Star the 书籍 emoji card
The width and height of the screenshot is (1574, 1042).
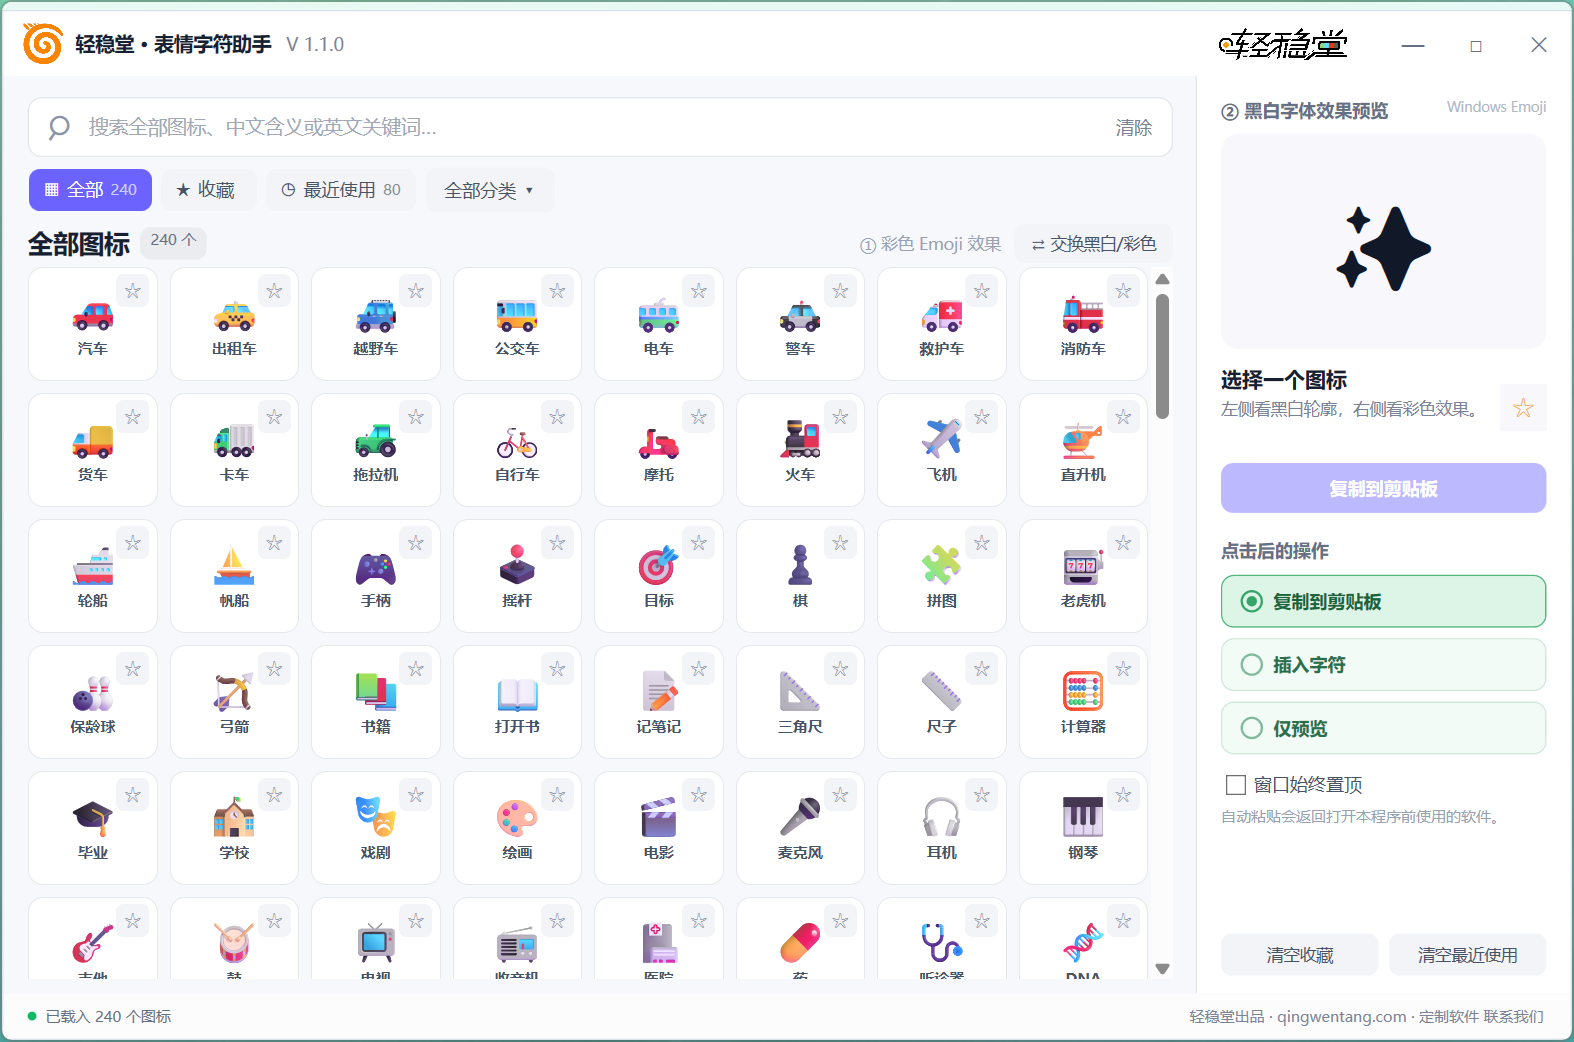[416, 669]
